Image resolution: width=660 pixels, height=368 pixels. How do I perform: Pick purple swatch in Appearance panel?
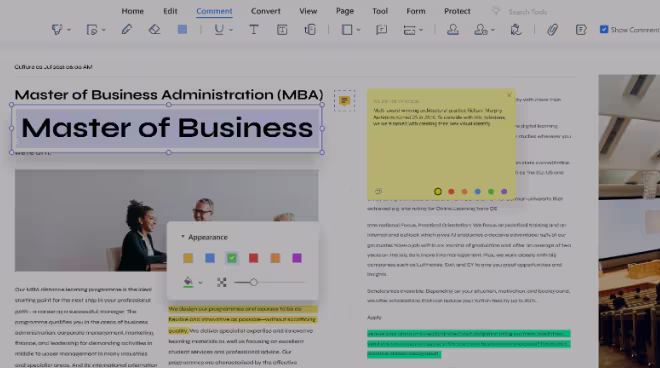(x=297, y=258)
